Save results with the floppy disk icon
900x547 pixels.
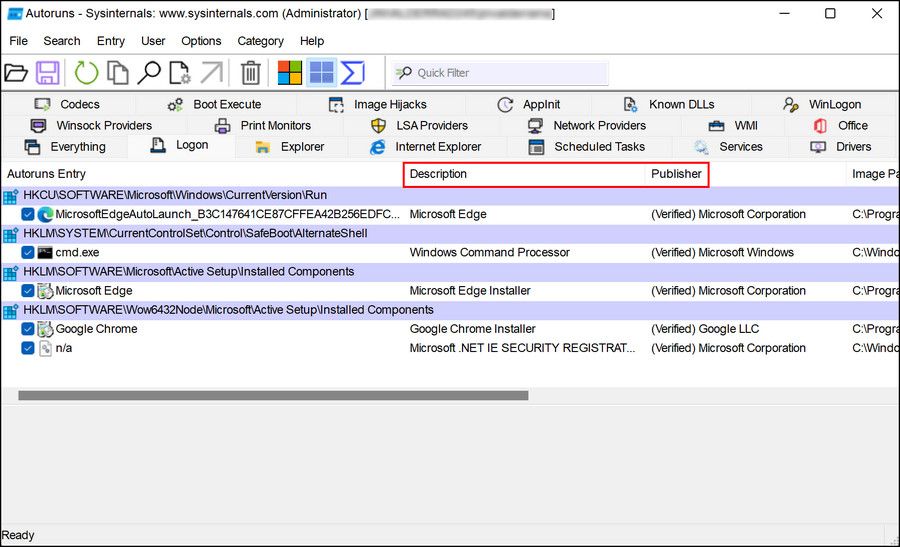point(48,73)
